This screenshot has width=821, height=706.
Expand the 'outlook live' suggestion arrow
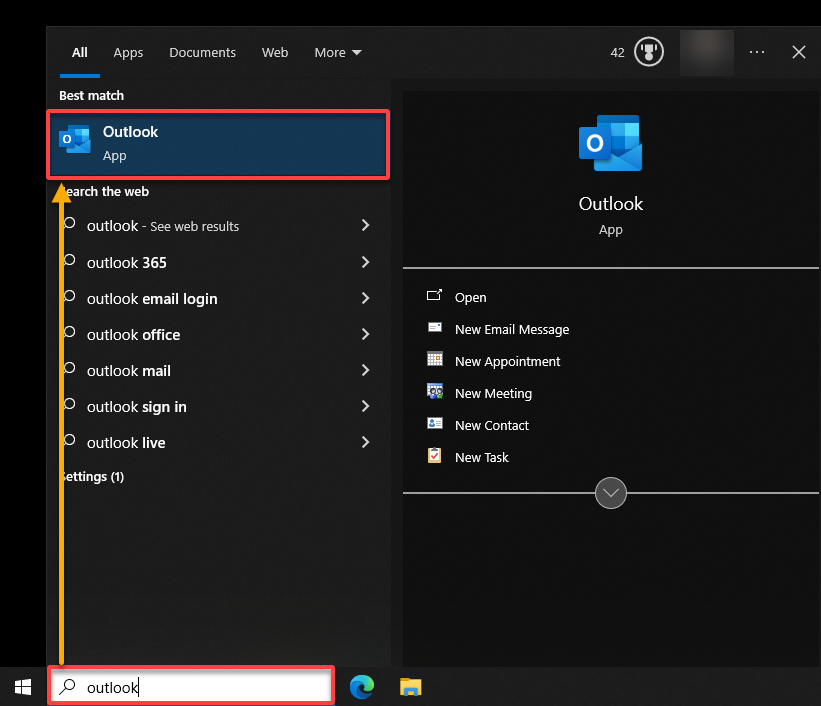365,442
